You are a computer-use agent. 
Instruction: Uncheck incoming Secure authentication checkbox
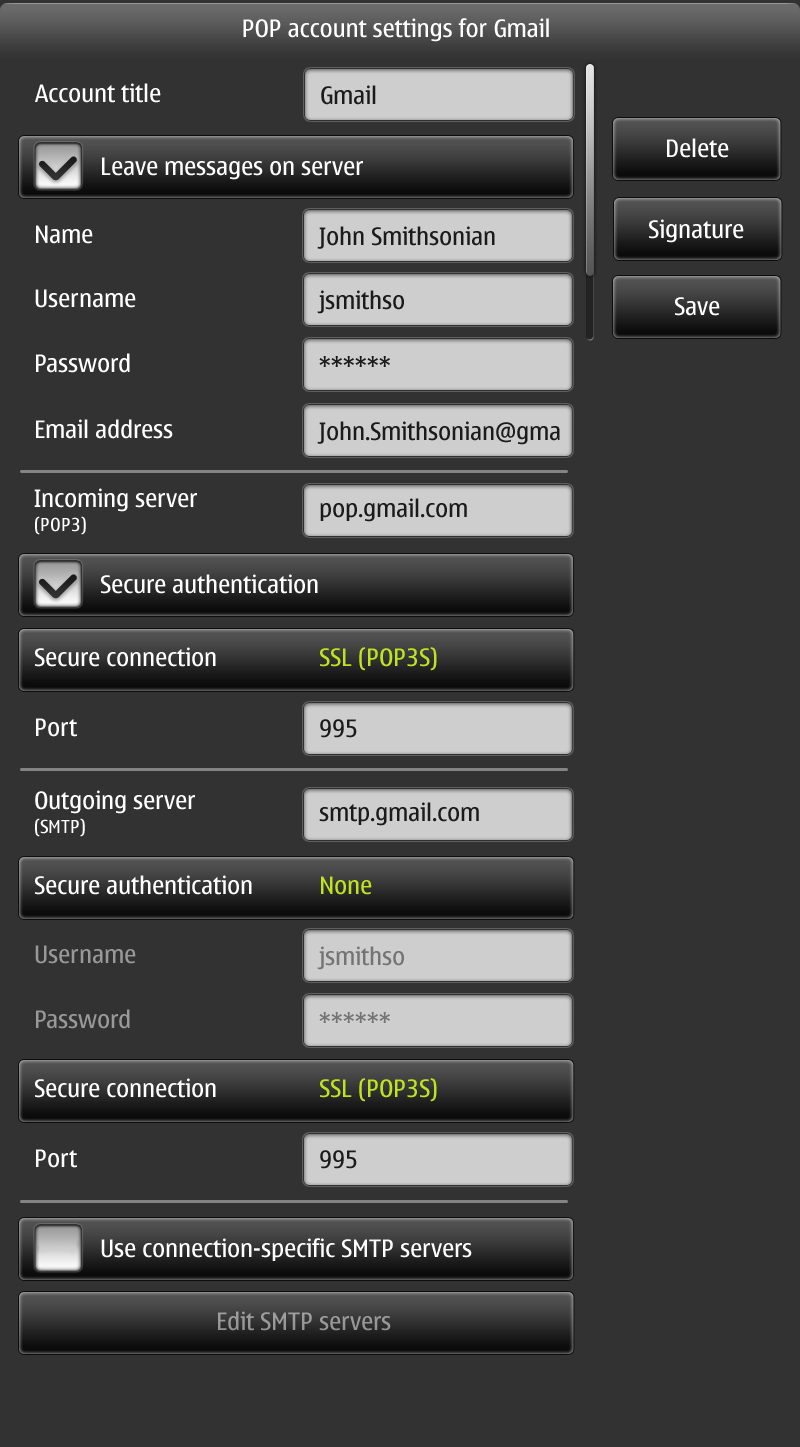coord(58,585)
